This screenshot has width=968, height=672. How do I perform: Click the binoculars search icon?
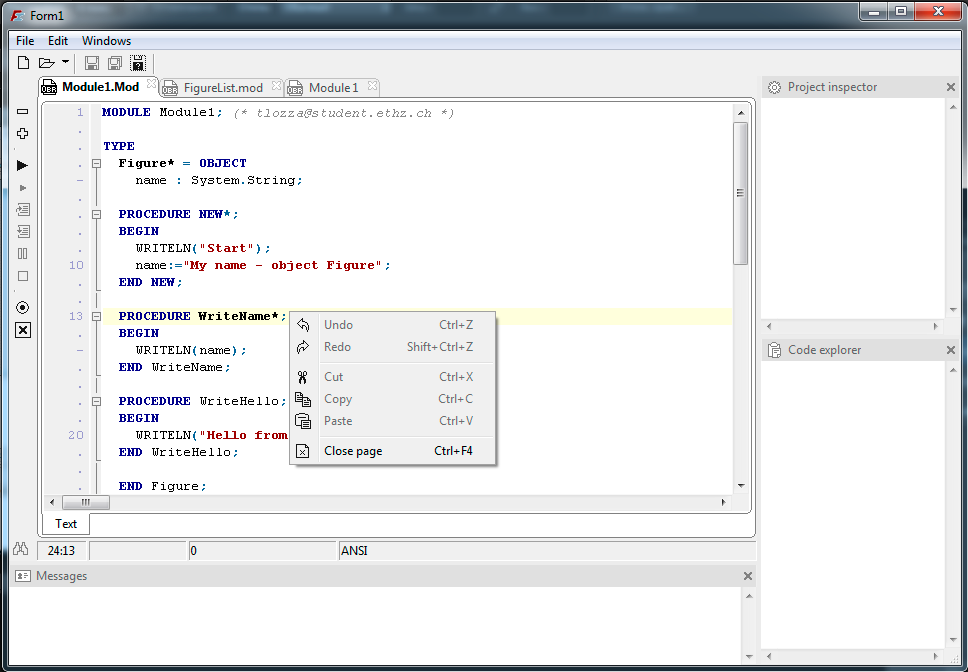[x=20, y=549]
